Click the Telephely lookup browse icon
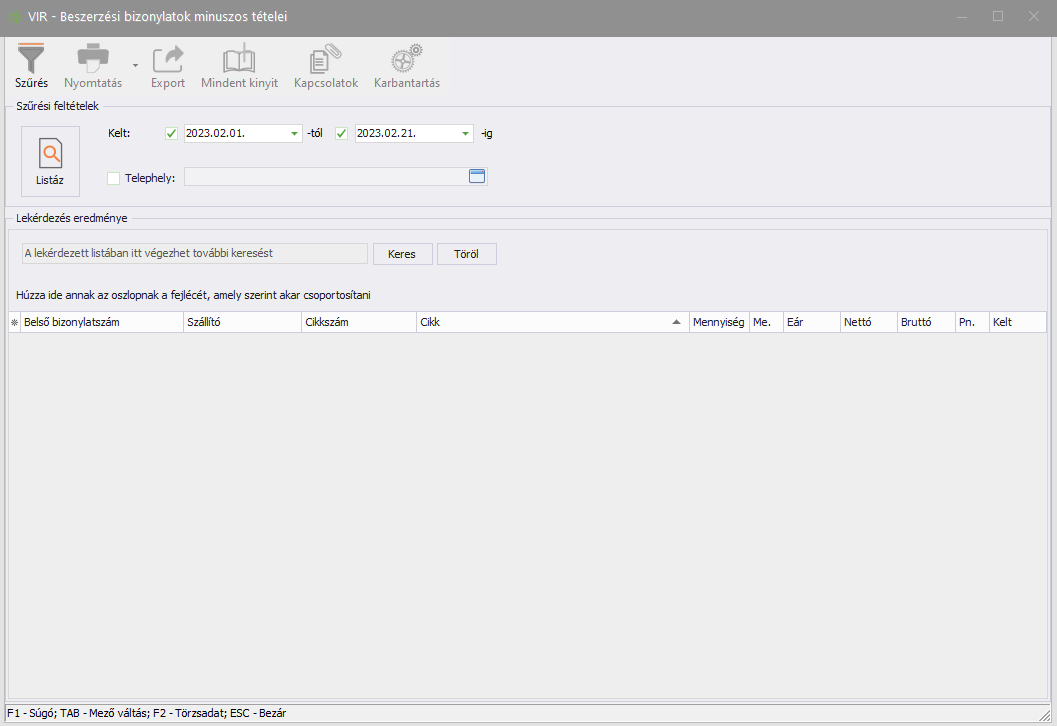Screen dimensions: 1057x726 477,177
